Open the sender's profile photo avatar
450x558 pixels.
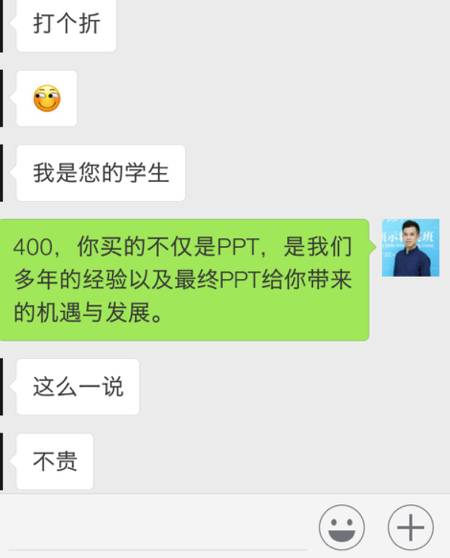411,248
